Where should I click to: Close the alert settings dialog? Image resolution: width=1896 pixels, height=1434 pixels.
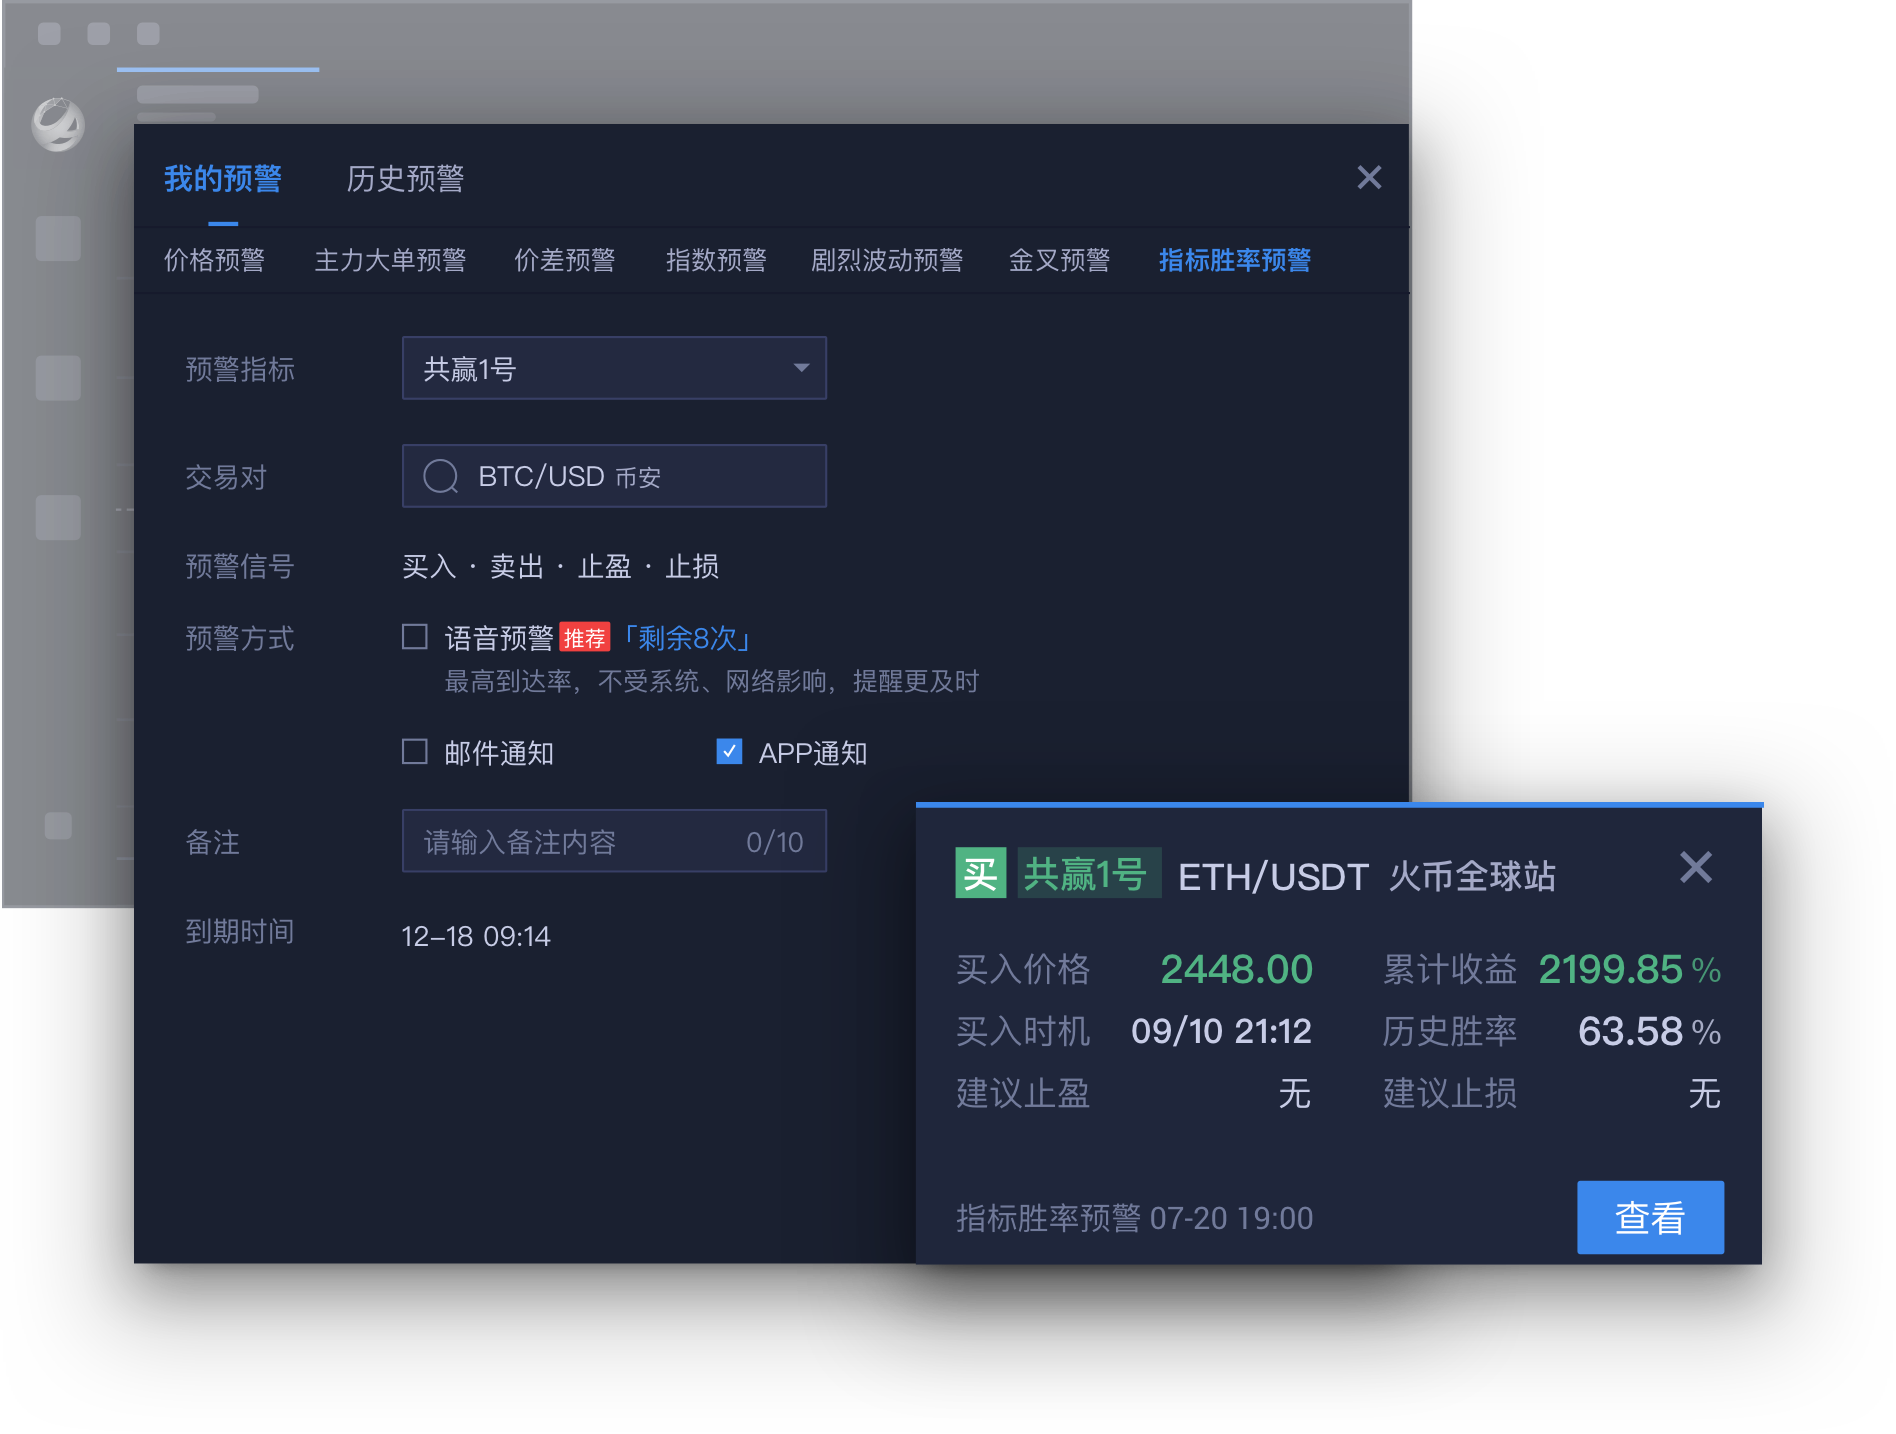point(1369,178)
